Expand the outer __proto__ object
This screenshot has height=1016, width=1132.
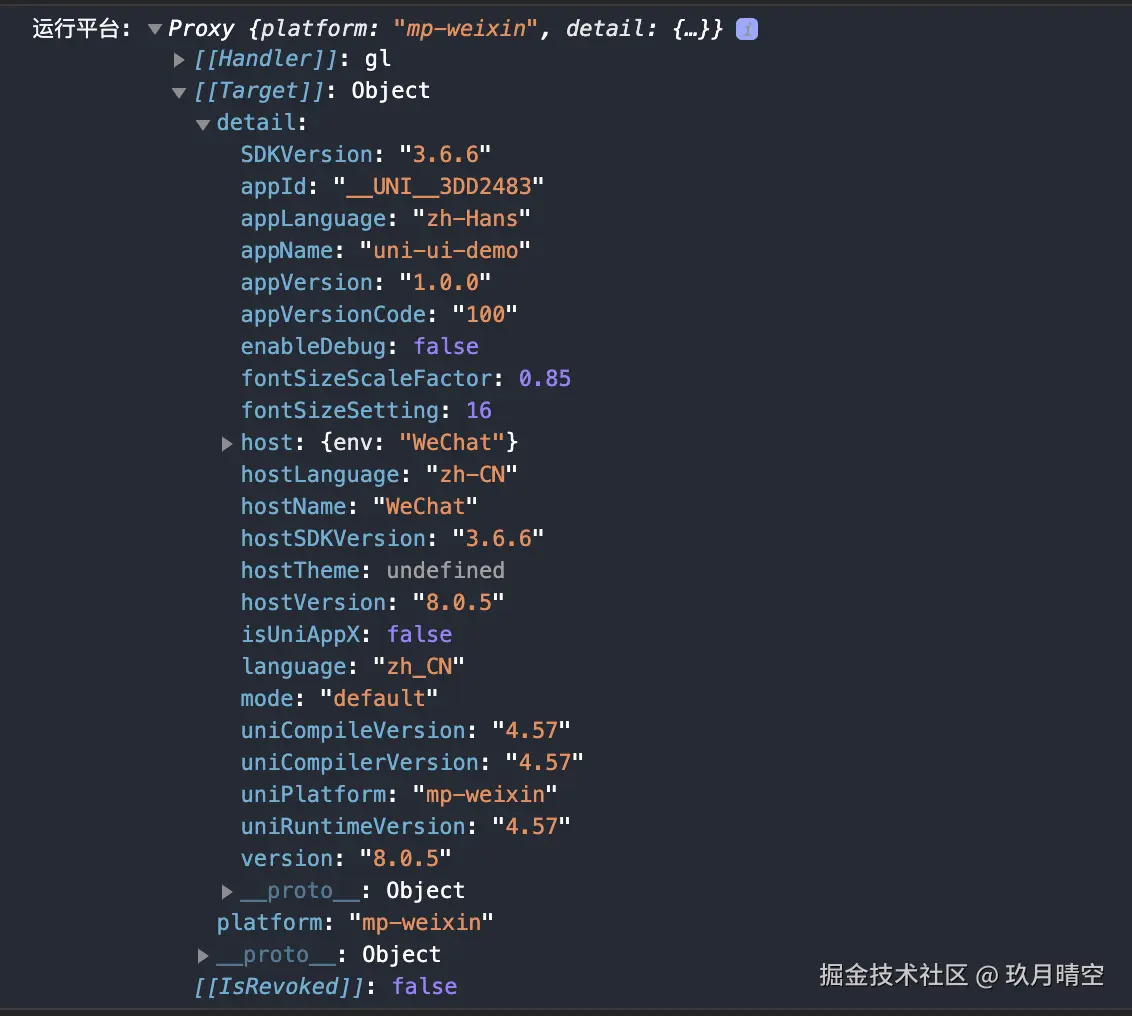[203, 955]
